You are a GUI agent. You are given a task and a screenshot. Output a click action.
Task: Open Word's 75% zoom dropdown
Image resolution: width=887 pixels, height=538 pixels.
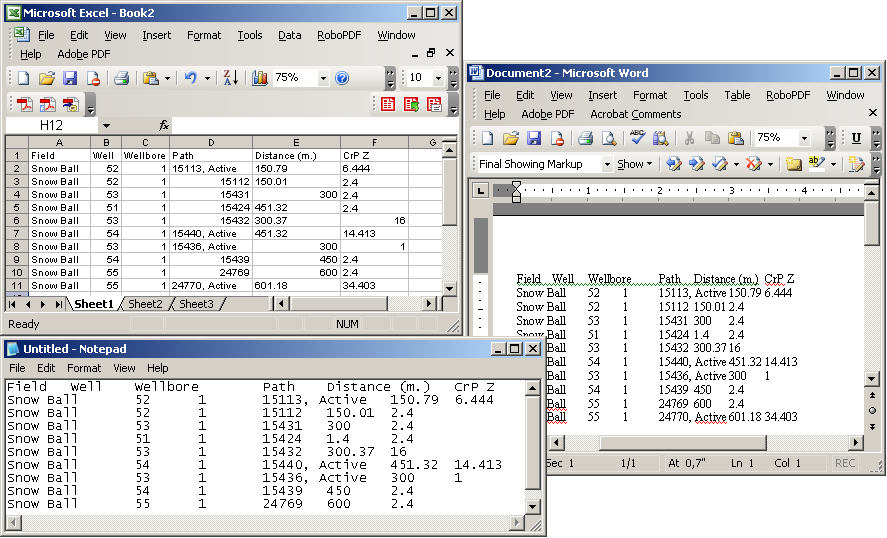click(x=804, y=138)
